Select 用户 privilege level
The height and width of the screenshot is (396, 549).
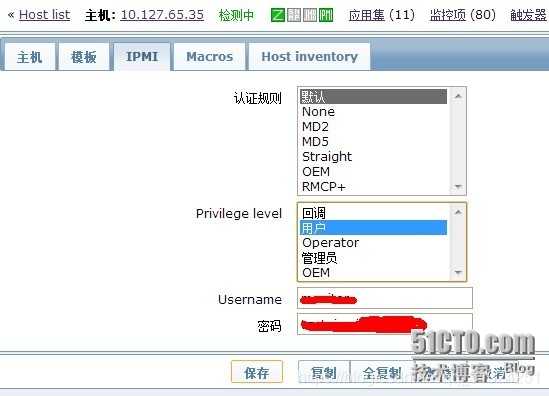tap(373, 228)
